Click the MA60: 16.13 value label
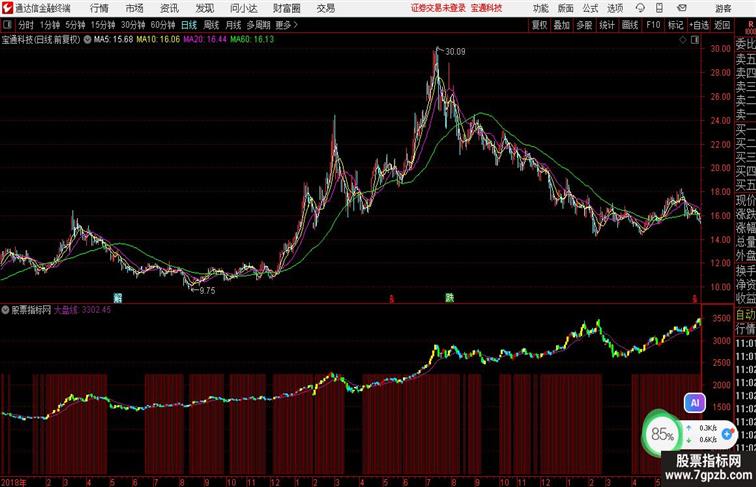The width and height of the screenshot is (756, 487). tap(252, 40)
